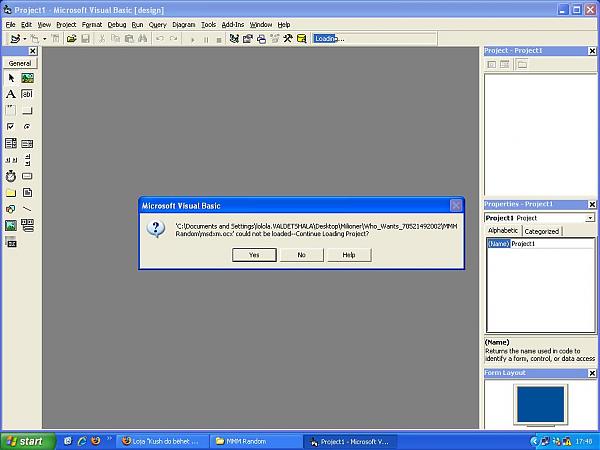Select the Shape control tool
Screen dimensions: 600x450
(11, 209)
